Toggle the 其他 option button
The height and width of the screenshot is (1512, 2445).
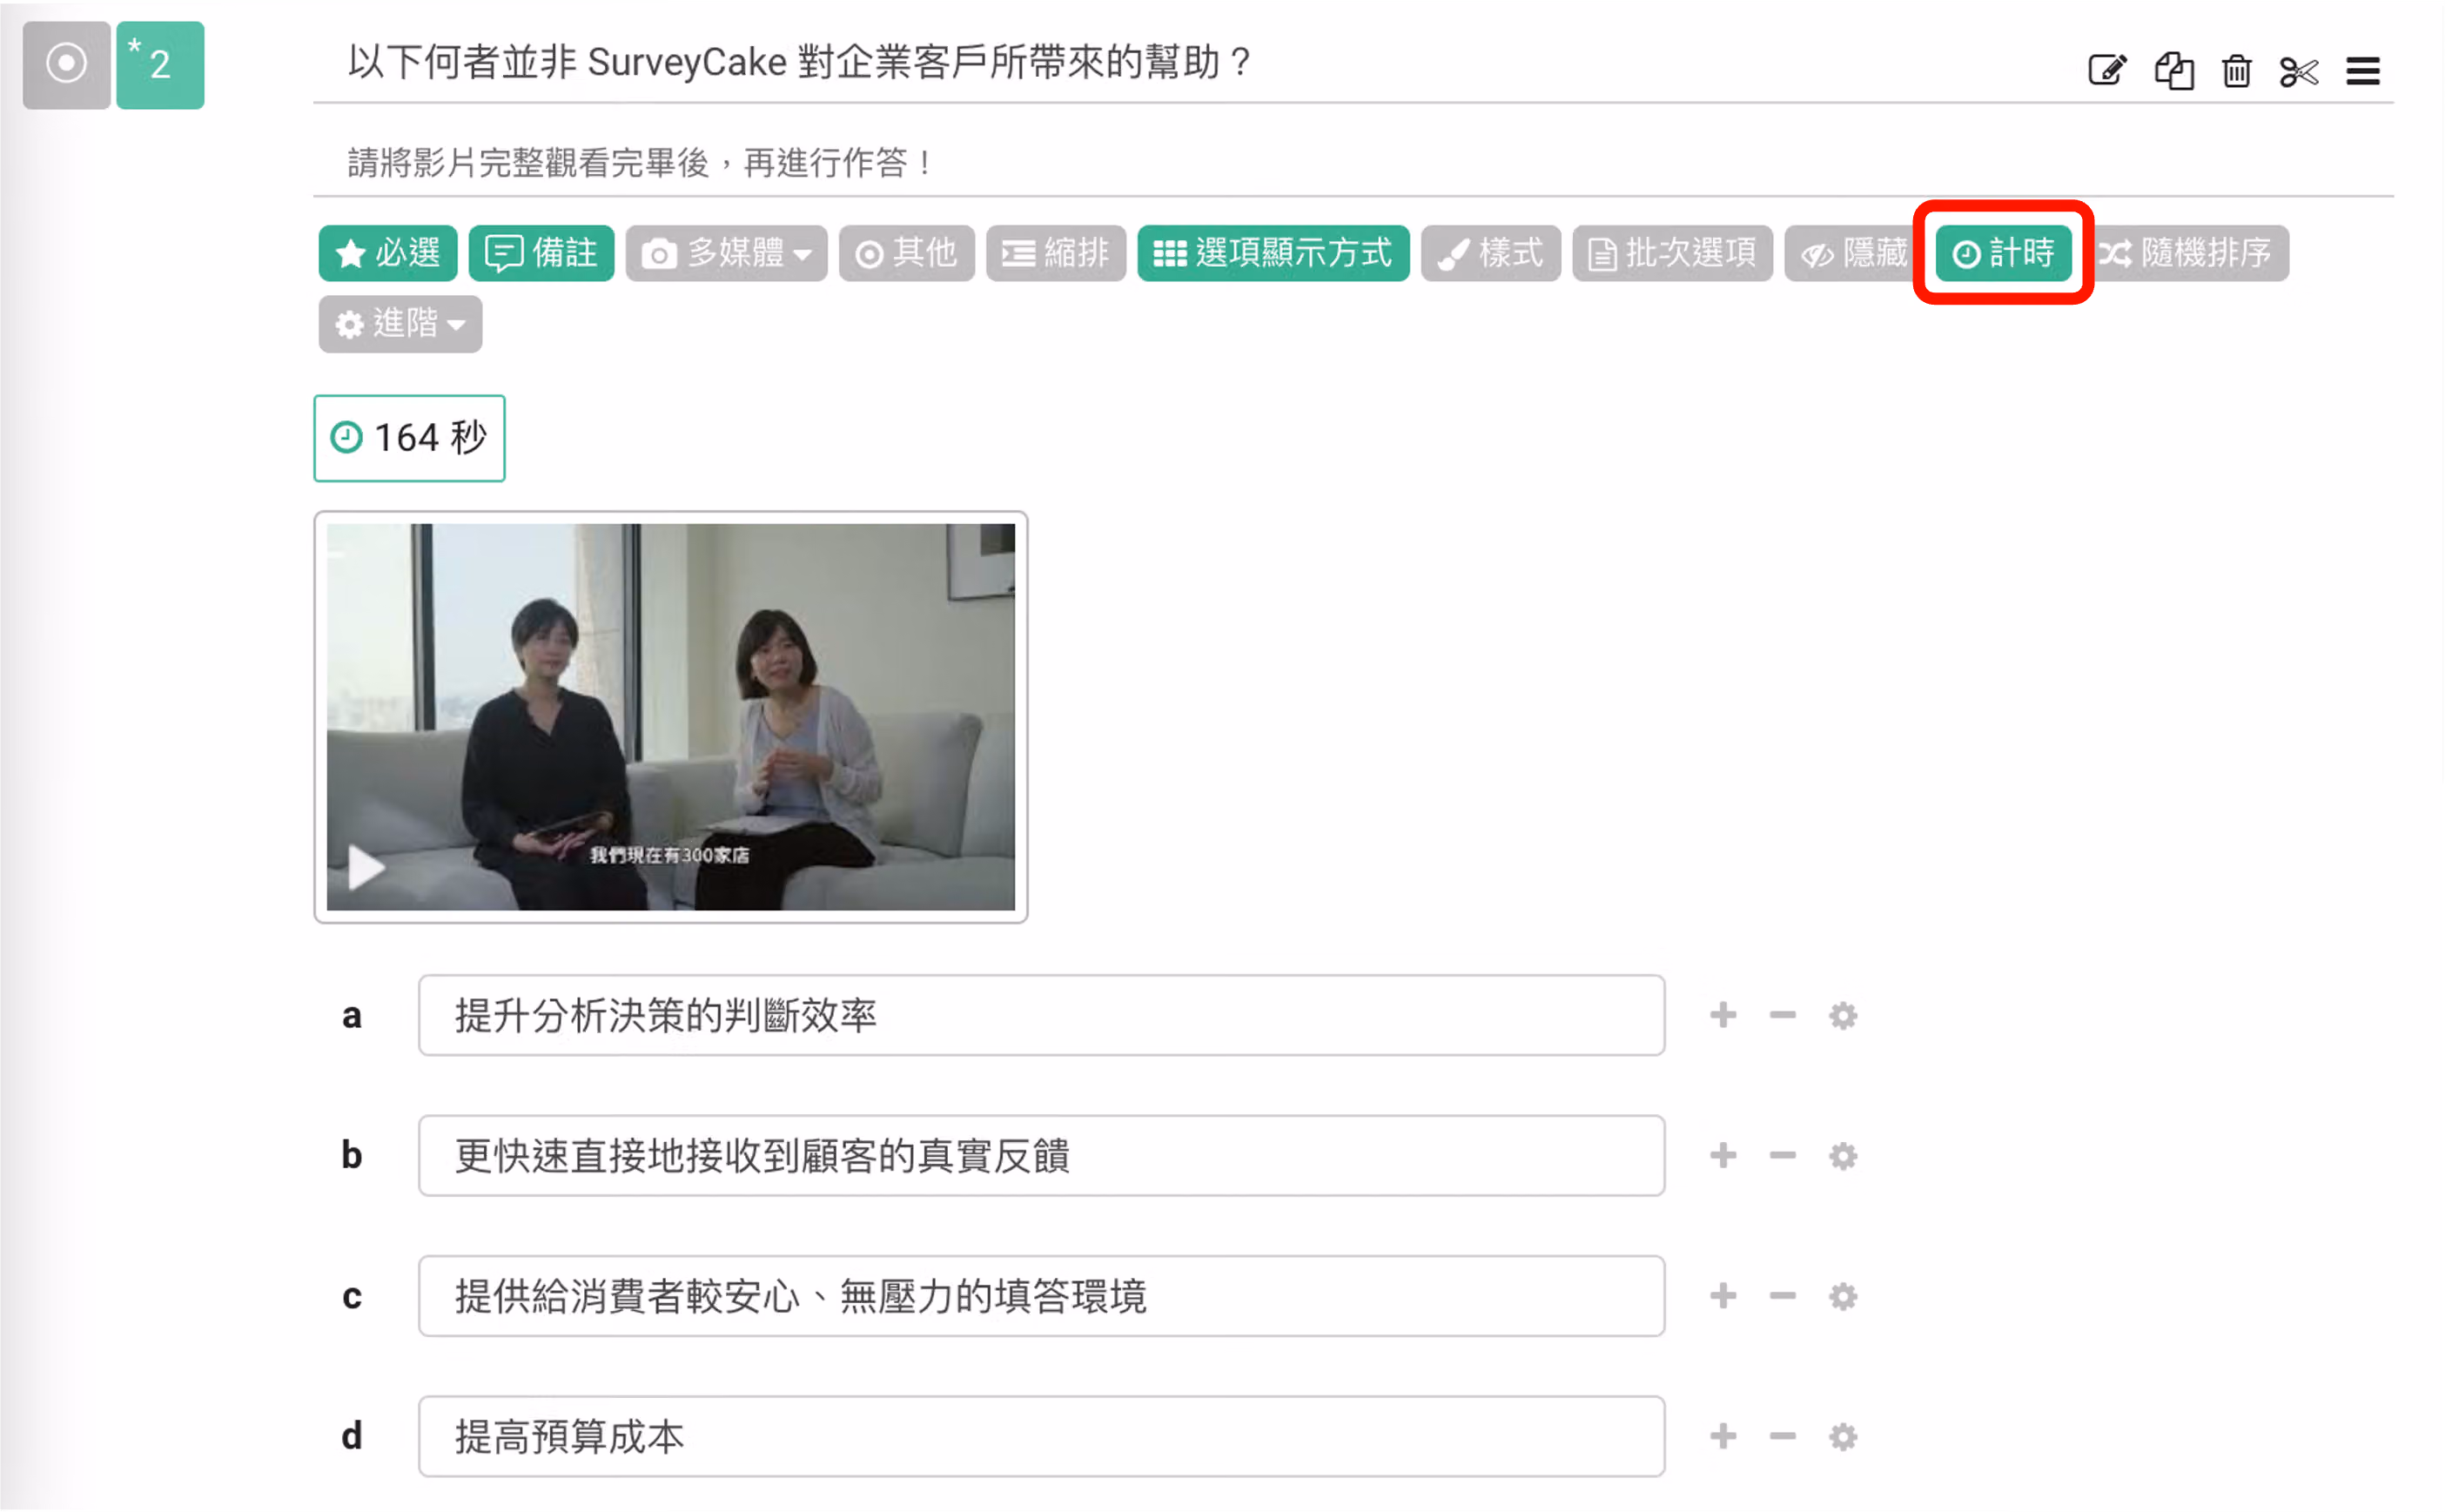point(906,253)
